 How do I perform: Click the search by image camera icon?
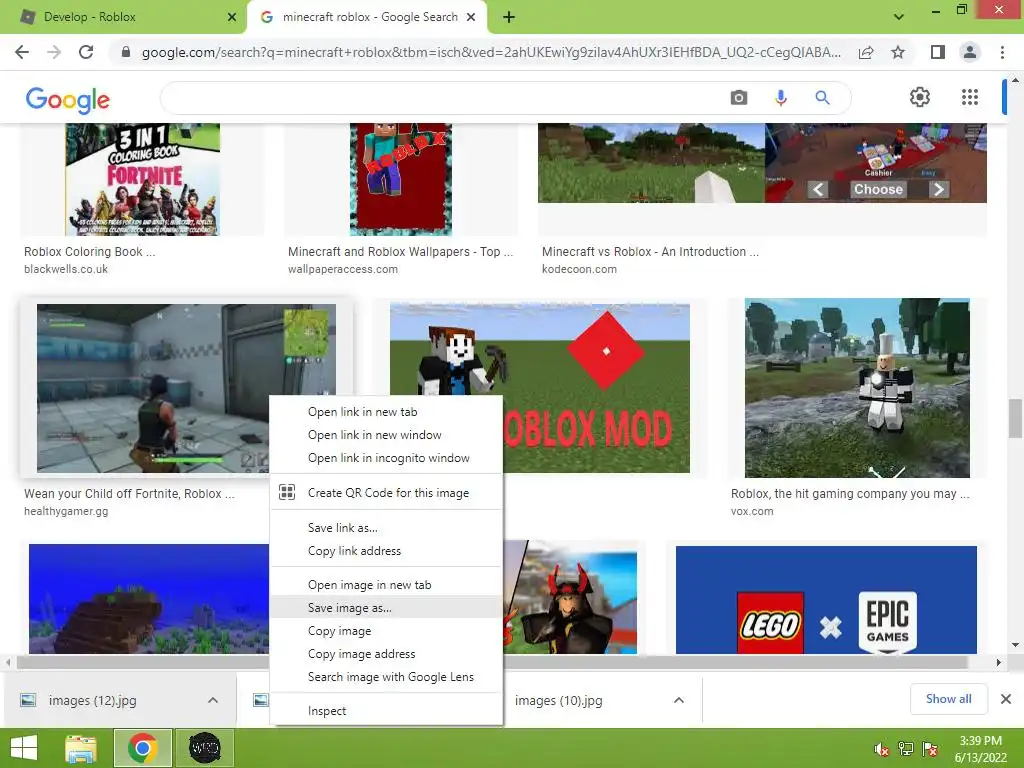(739, 98)
